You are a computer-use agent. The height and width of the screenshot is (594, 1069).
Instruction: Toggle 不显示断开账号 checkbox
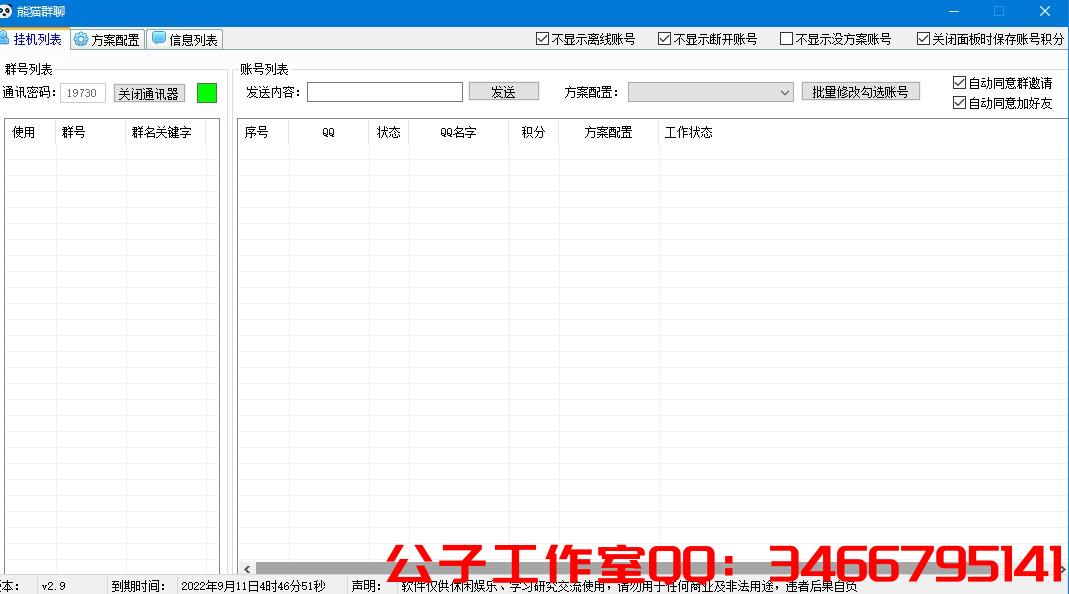(707, 39)
